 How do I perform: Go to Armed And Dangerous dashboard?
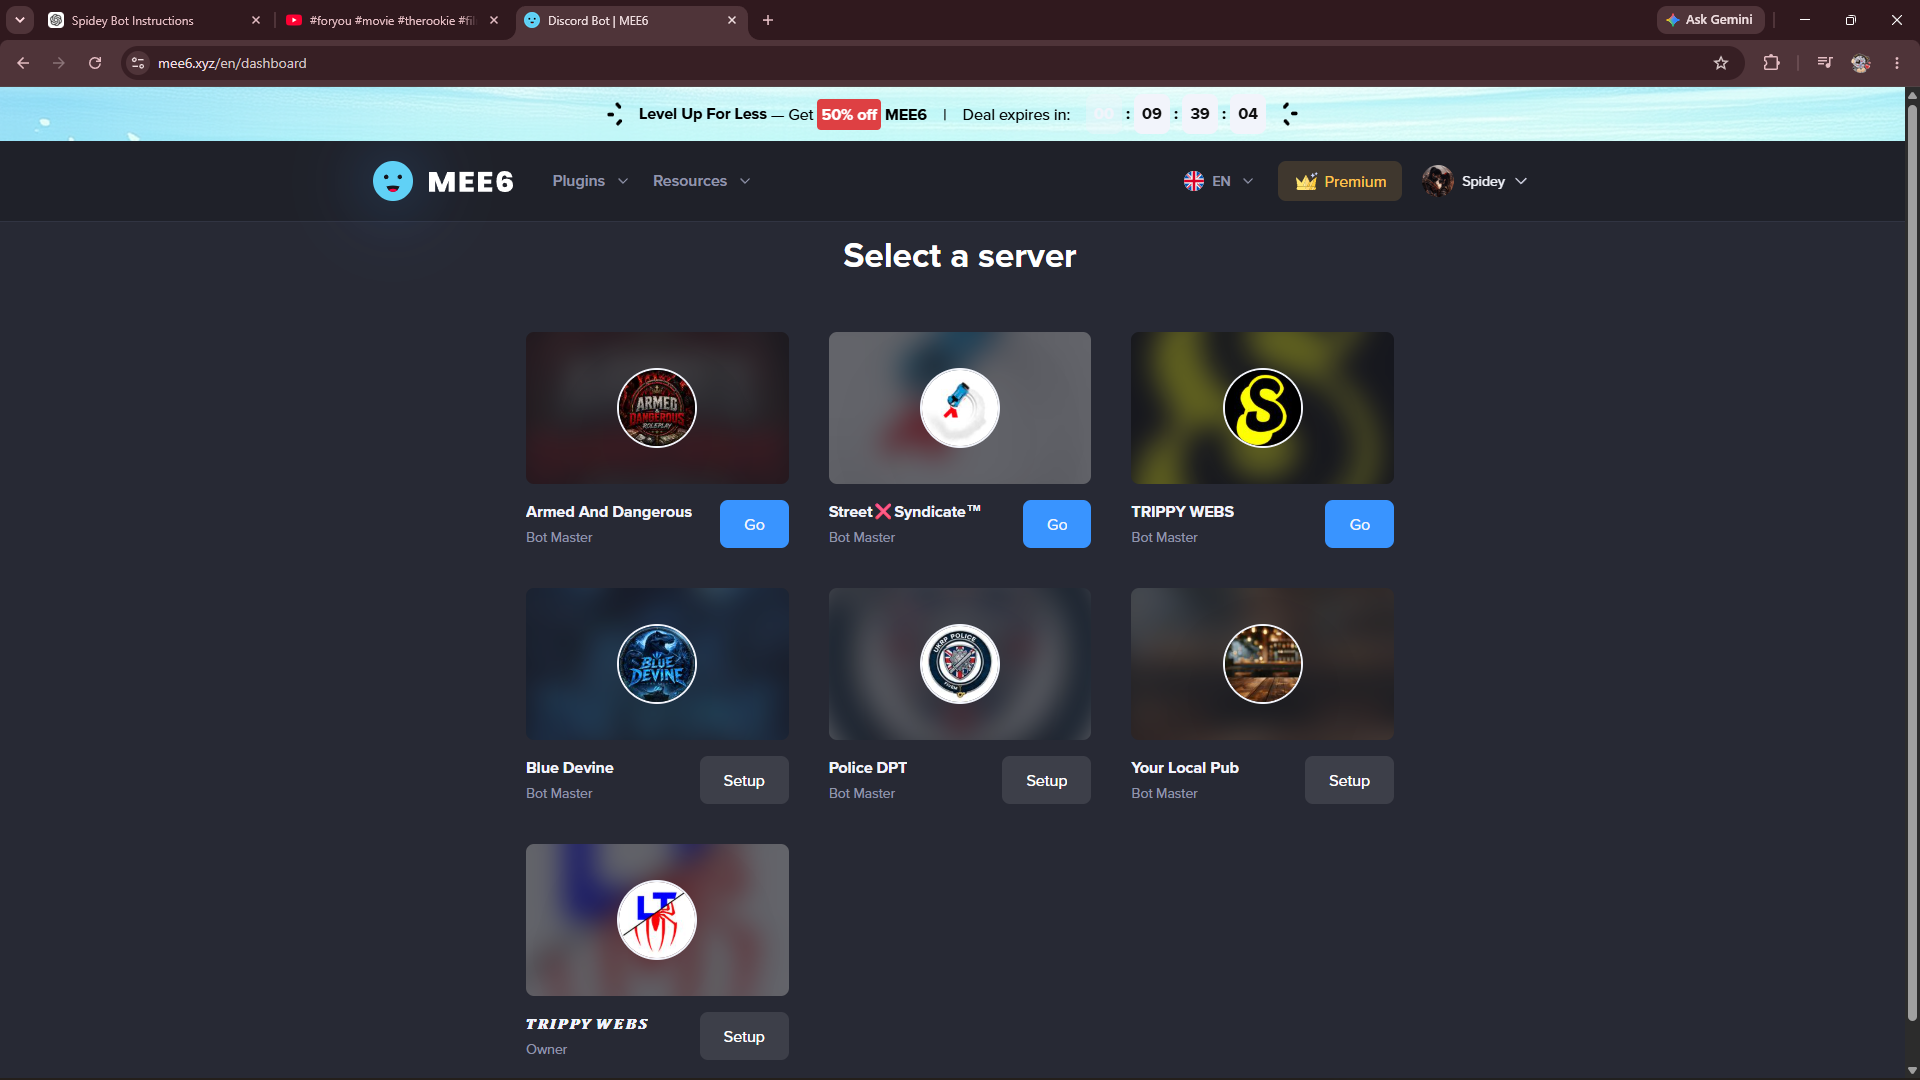[754, 524]
